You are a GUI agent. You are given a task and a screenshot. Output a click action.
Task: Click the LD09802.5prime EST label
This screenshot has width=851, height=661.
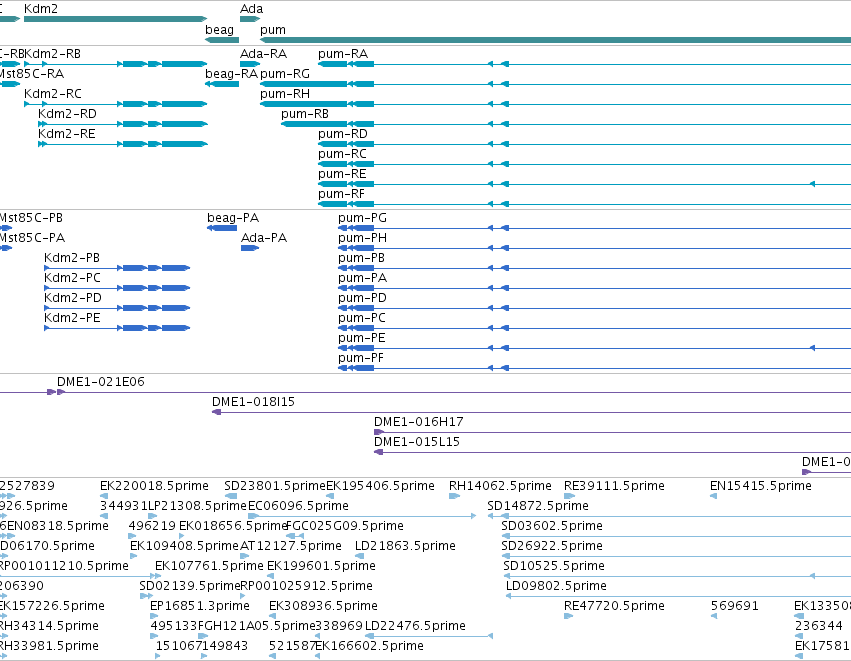coord(556,586)
